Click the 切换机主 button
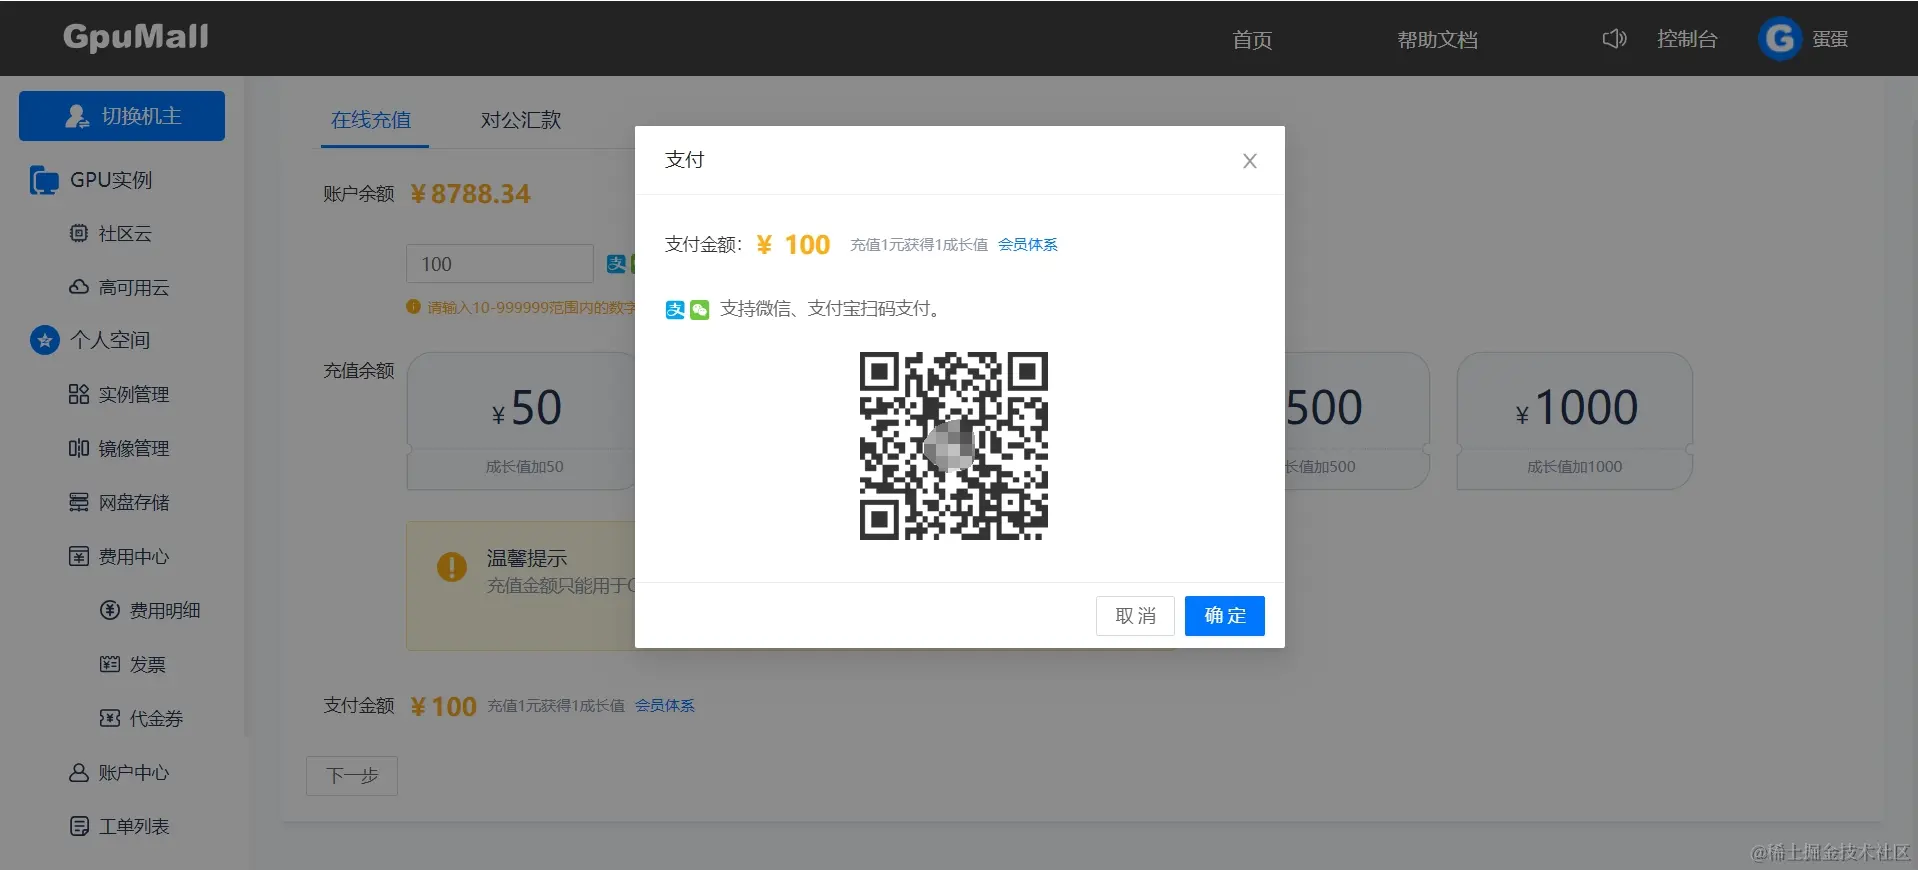Image resolution: width=1918 pixels, height=870 pixels. point(122,116)
